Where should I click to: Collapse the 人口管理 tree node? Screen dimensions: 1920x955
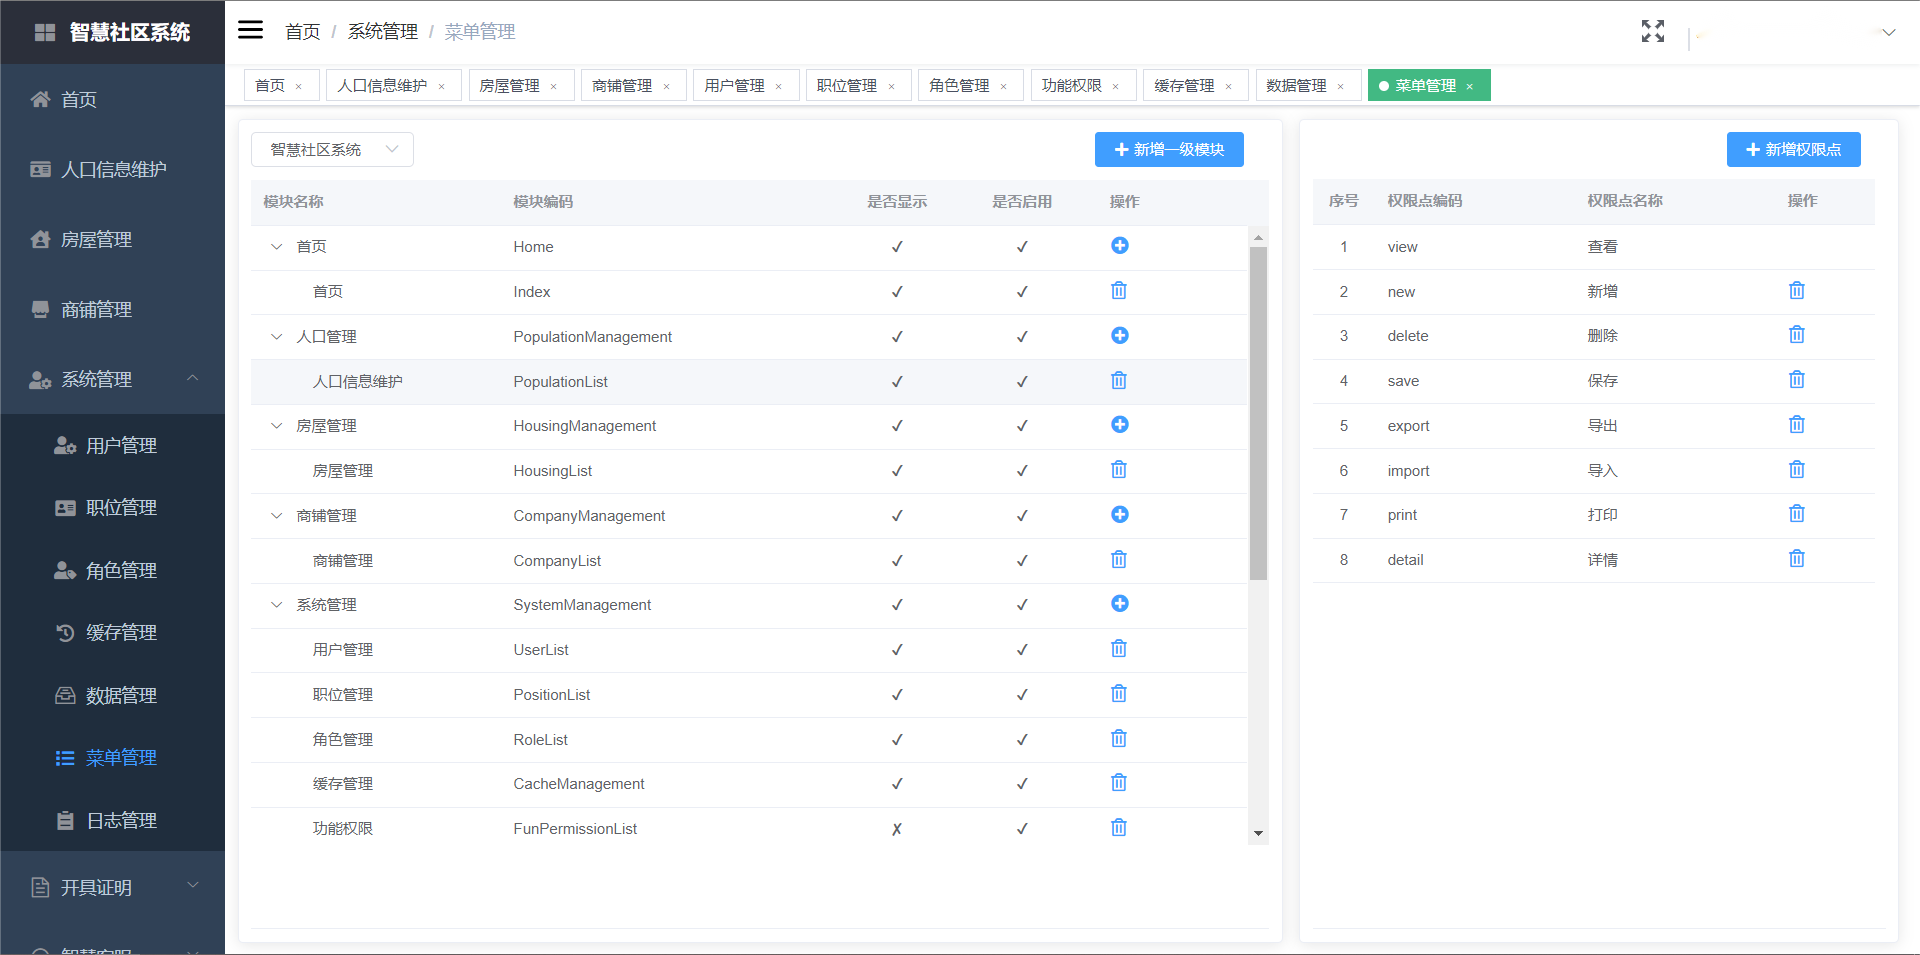(x=277, y=337)
